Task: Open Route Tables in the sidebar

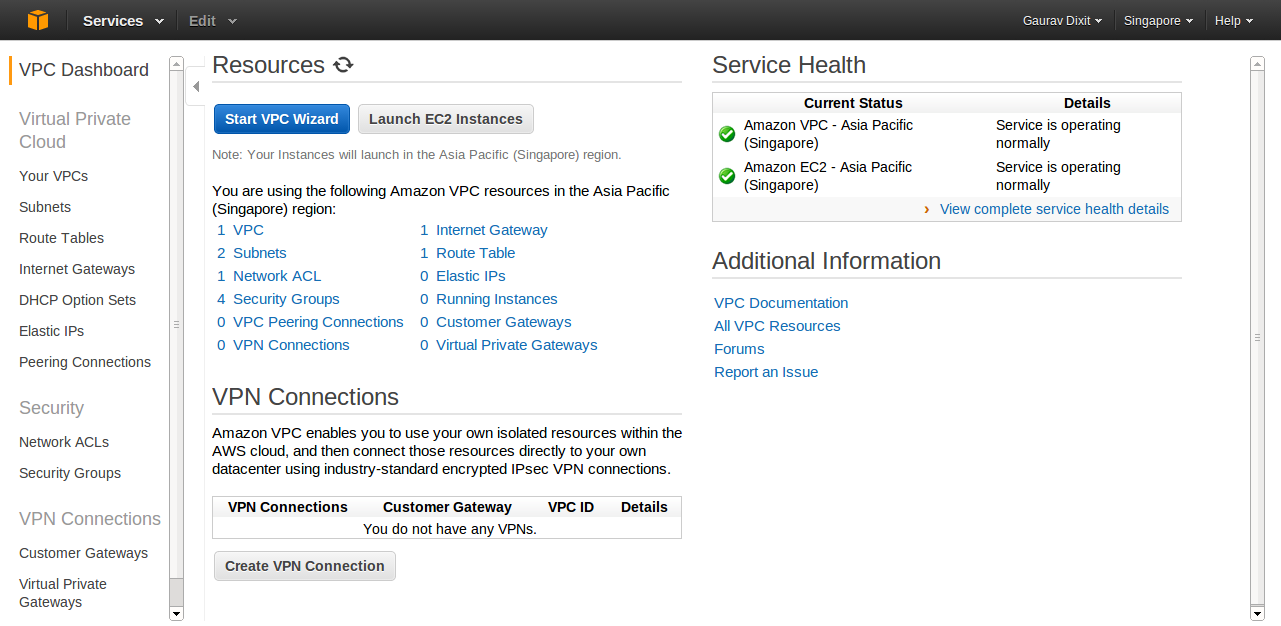Action: 61,238
